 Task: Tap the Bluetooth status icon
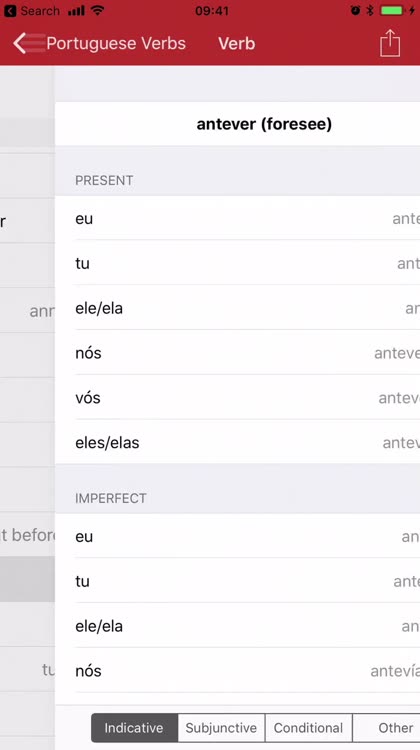click(x=370, y=11)
